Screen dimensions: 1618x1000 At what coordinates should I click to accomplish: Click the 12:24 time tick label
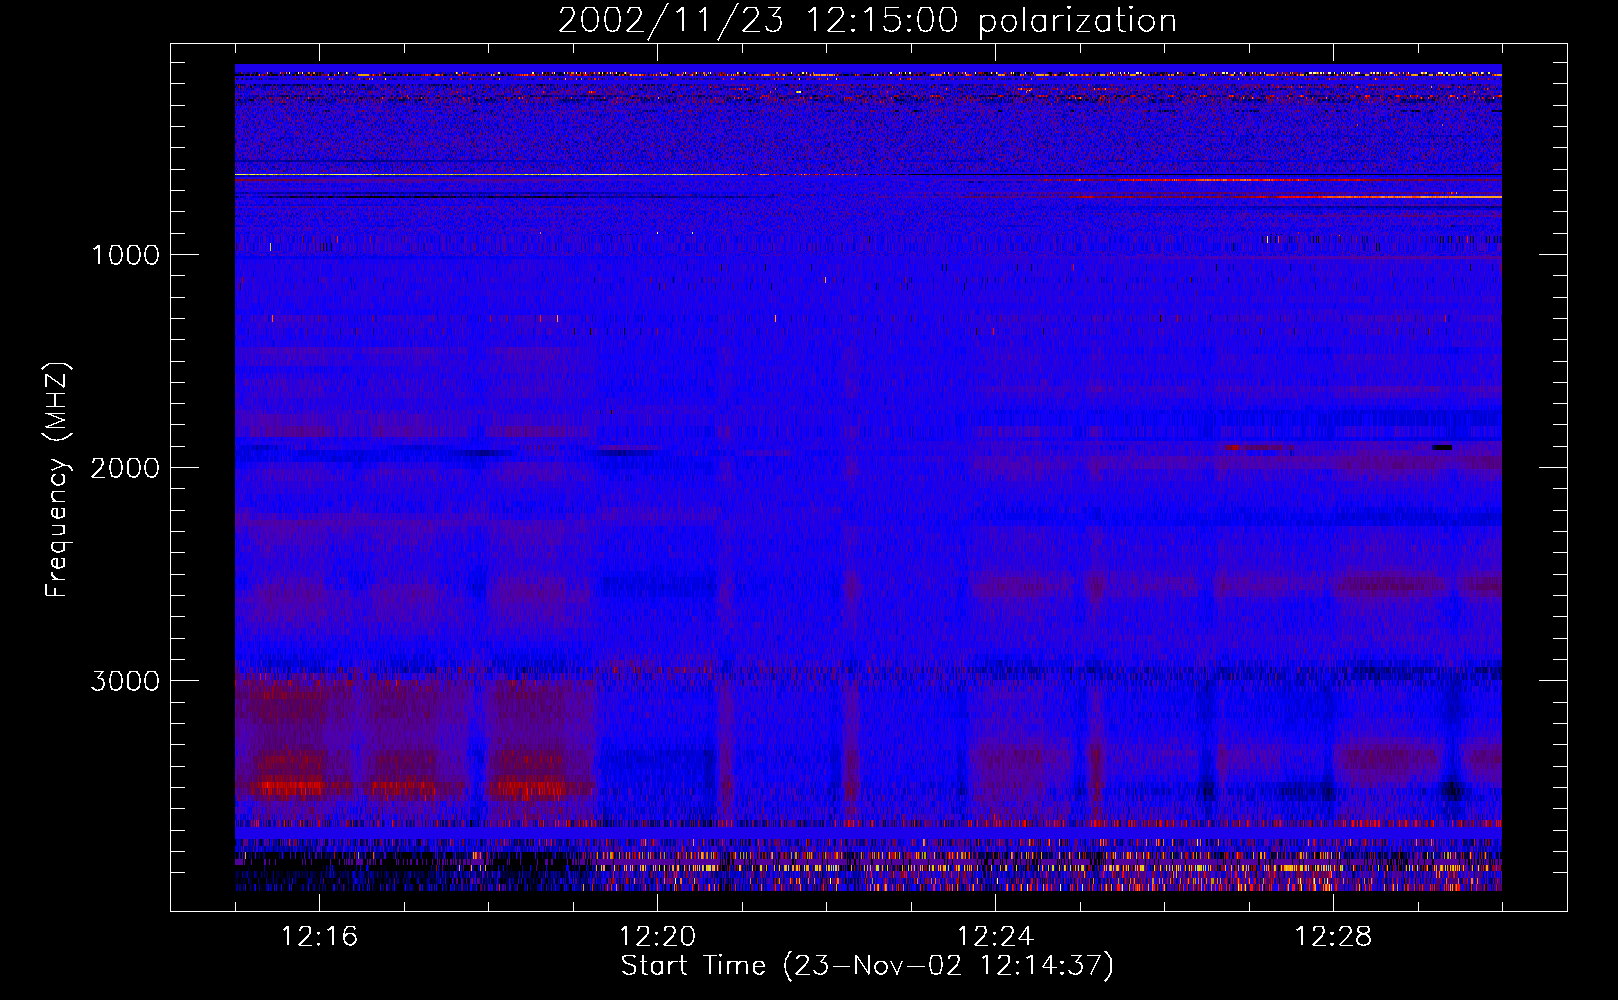click(995, 937)
